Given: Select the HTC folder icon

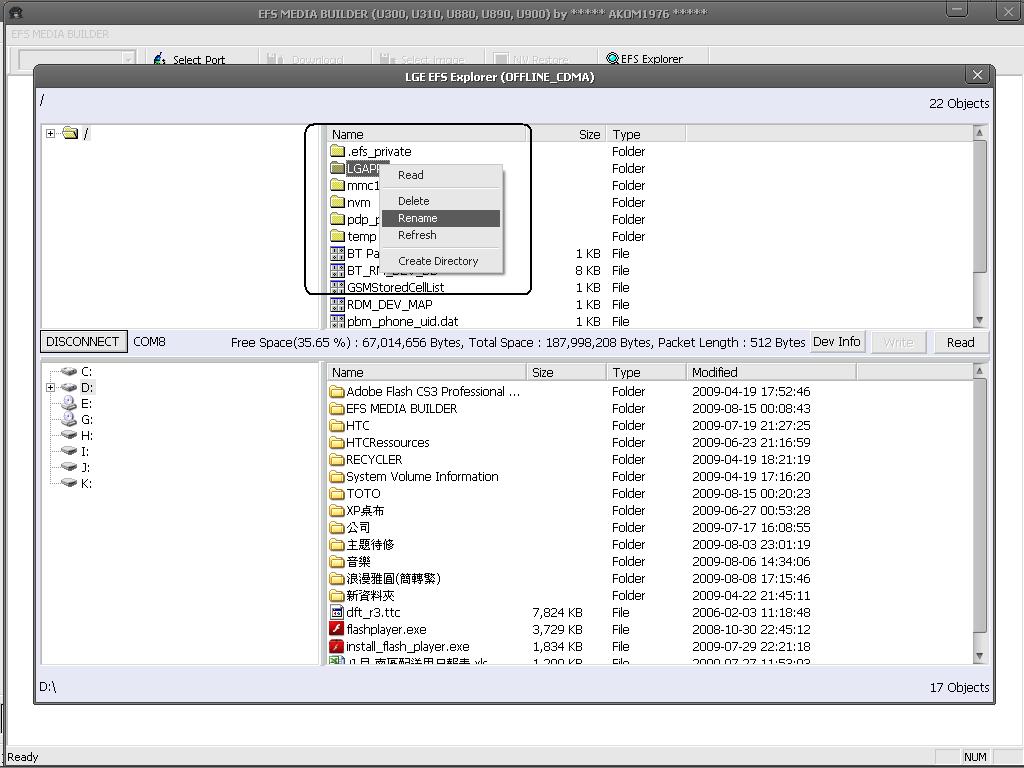Looking at the screenshot, I should (x=336, y=426).
